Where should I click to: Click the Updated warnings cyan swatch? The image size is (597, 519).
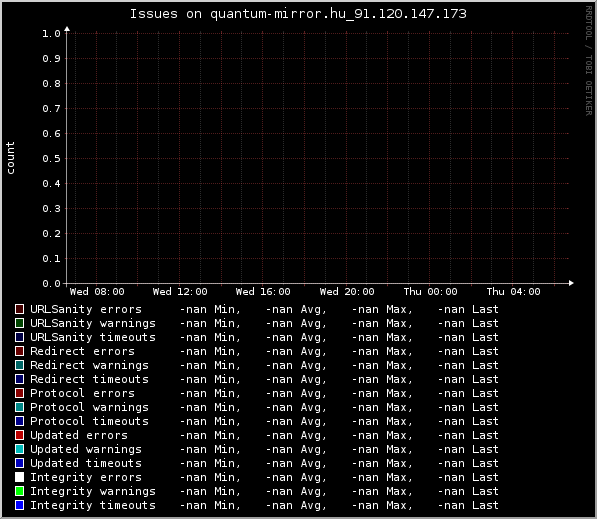coord(19,449)
